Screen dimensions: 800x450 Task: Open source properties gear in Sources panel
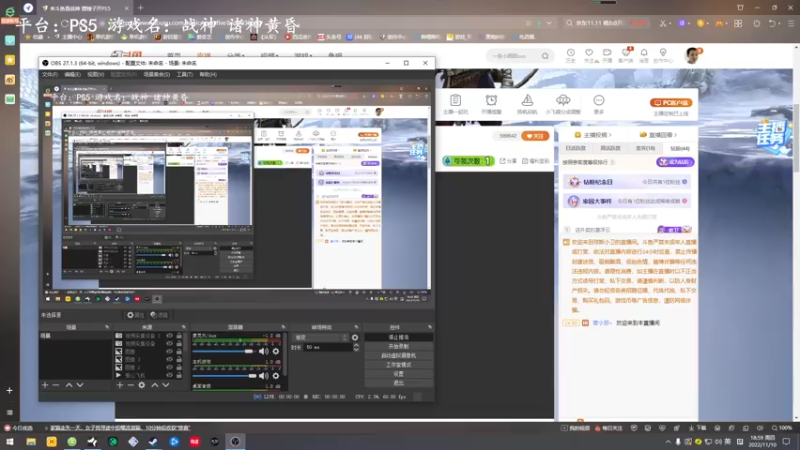pyautogui.click(x=142, y=385)
